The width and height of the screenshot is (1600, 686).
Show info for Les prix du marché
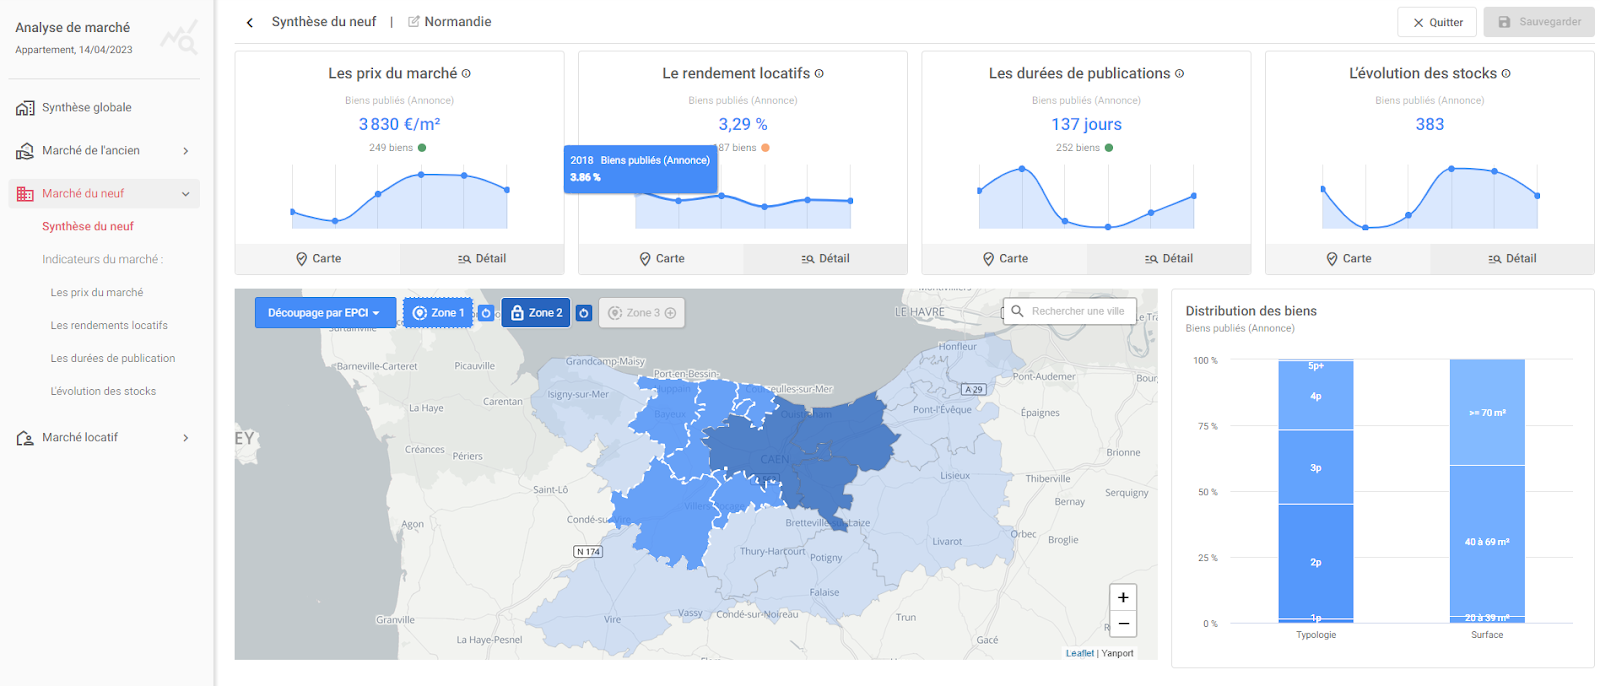click(466, 74)
